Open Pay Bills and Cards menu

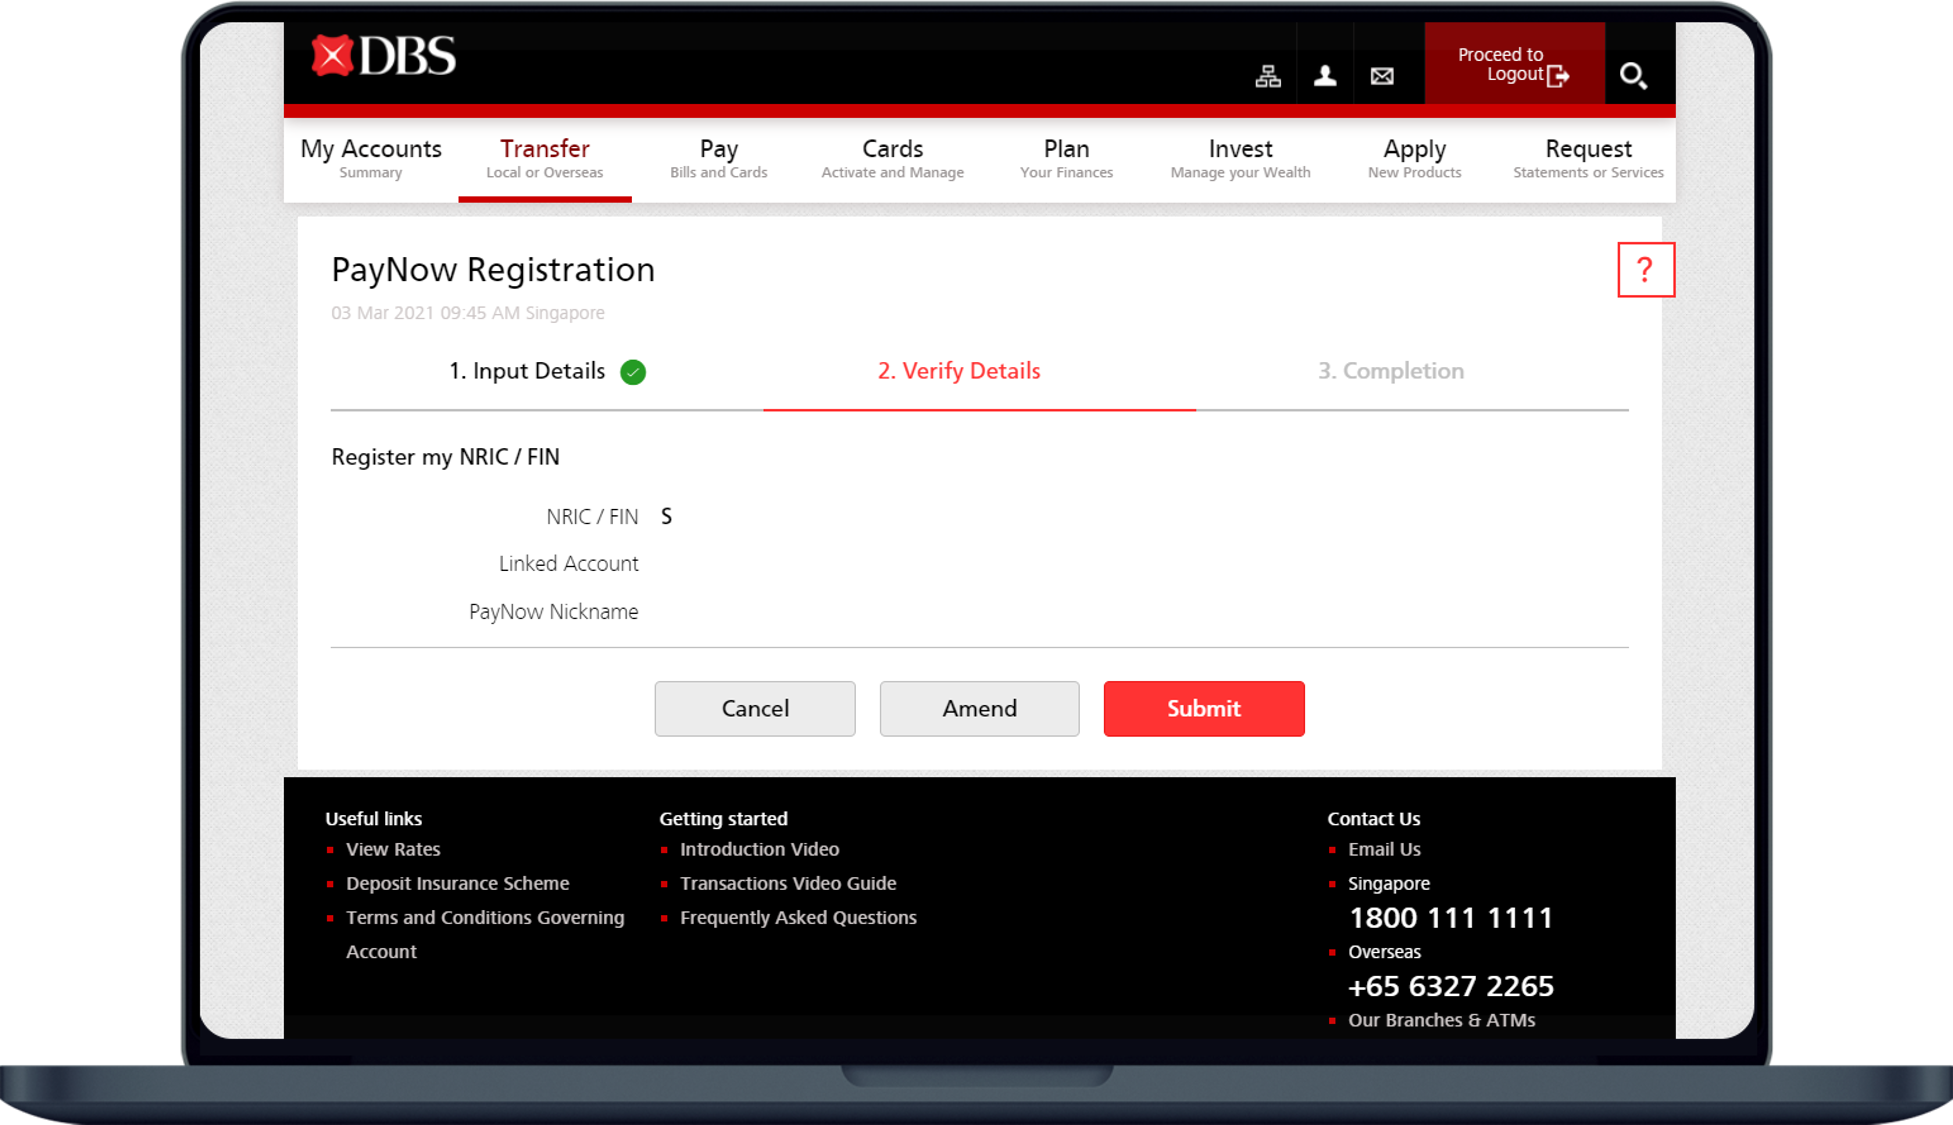point(719,158)
